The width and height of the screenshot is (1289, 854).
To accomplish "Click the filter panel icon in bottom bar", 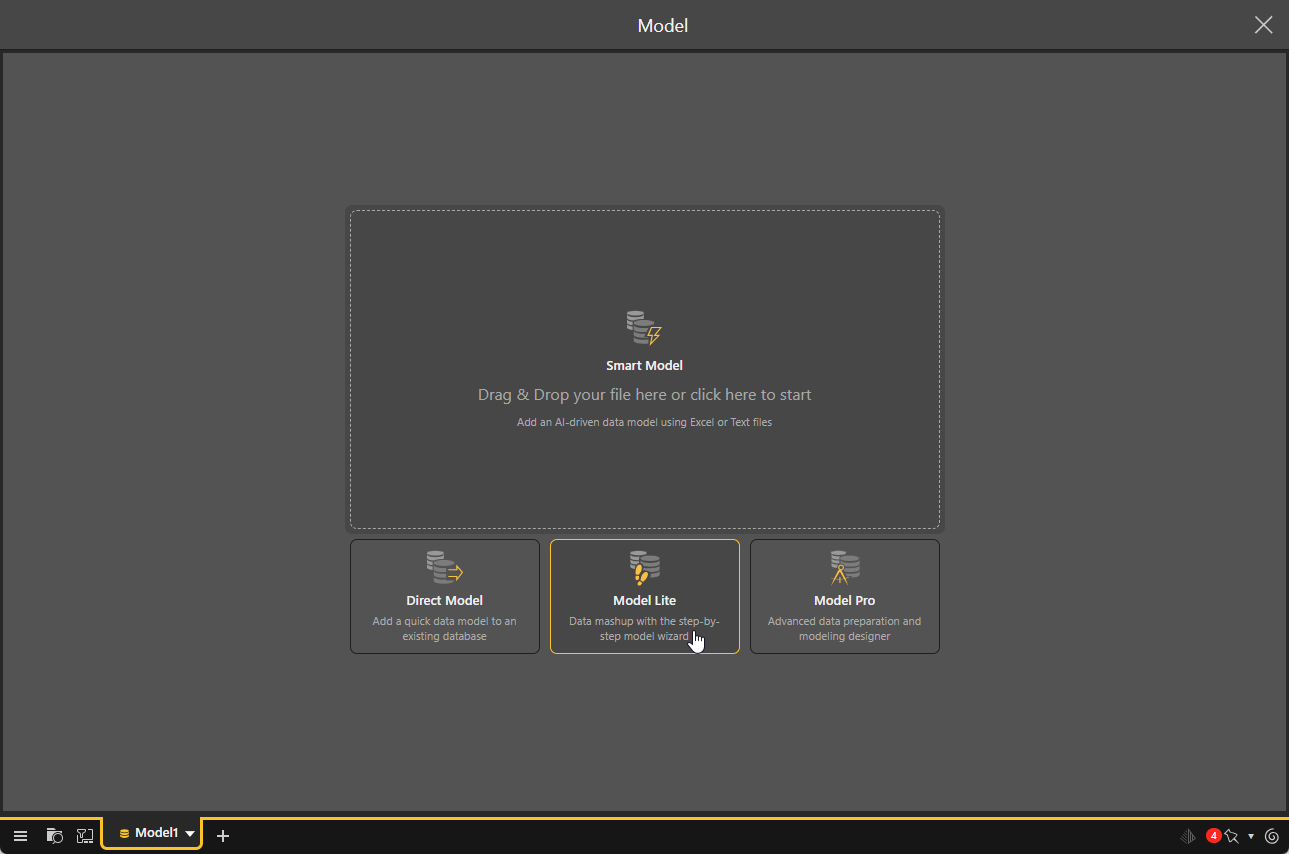I will [85, 836].
